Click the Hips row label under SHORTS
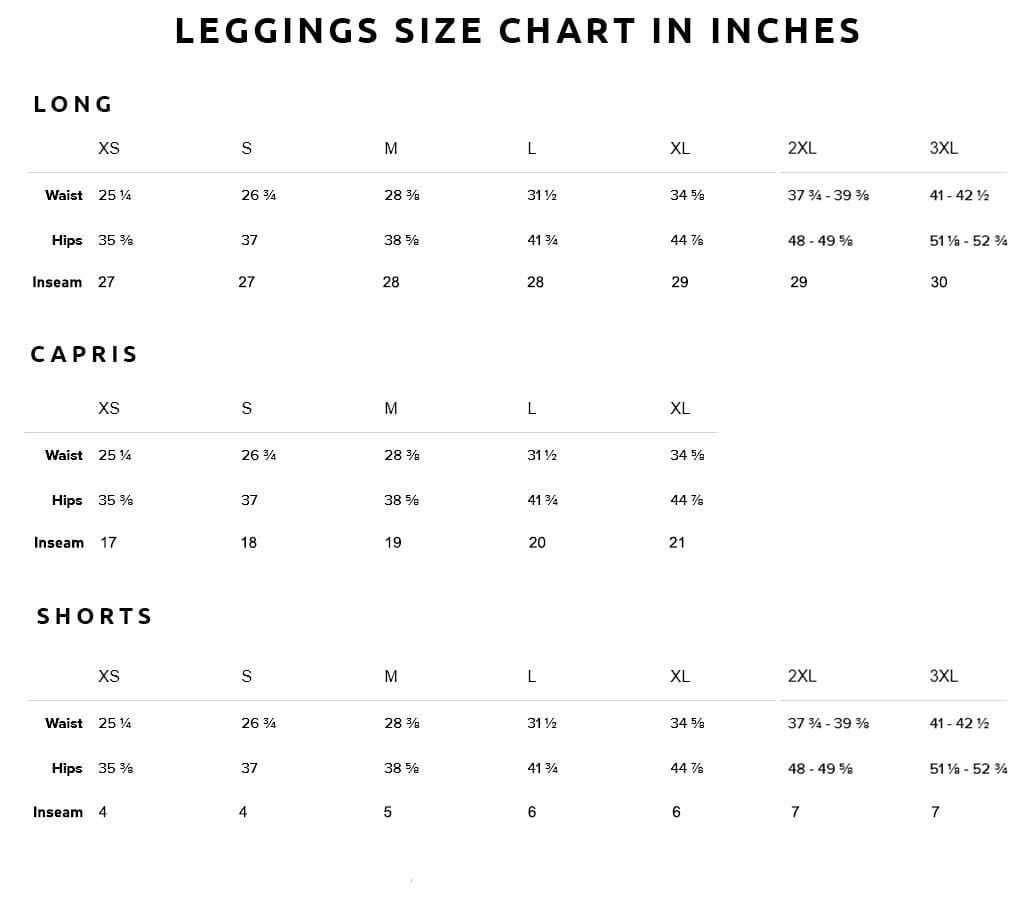The height and width of the screenshot is (921, 1036). (x=67, y=768)
